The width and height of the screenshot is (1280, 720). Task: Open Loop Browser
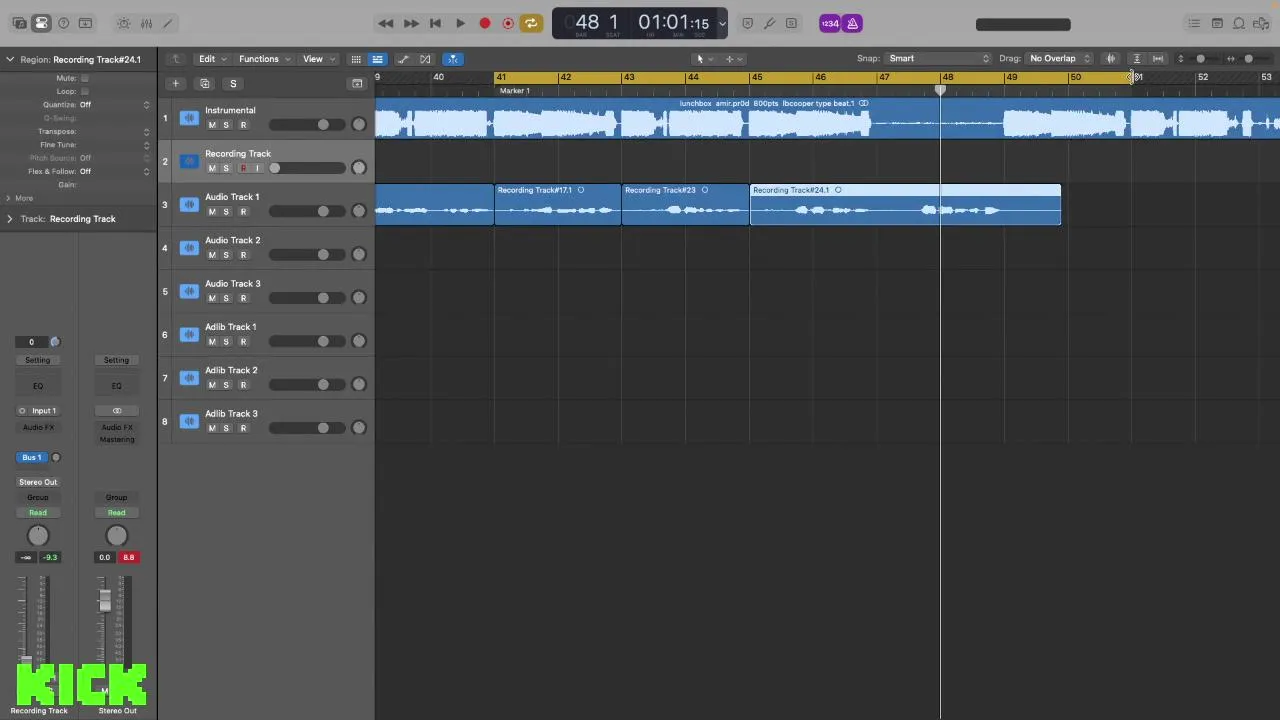pyautogui.click(x=1239, y=23)
